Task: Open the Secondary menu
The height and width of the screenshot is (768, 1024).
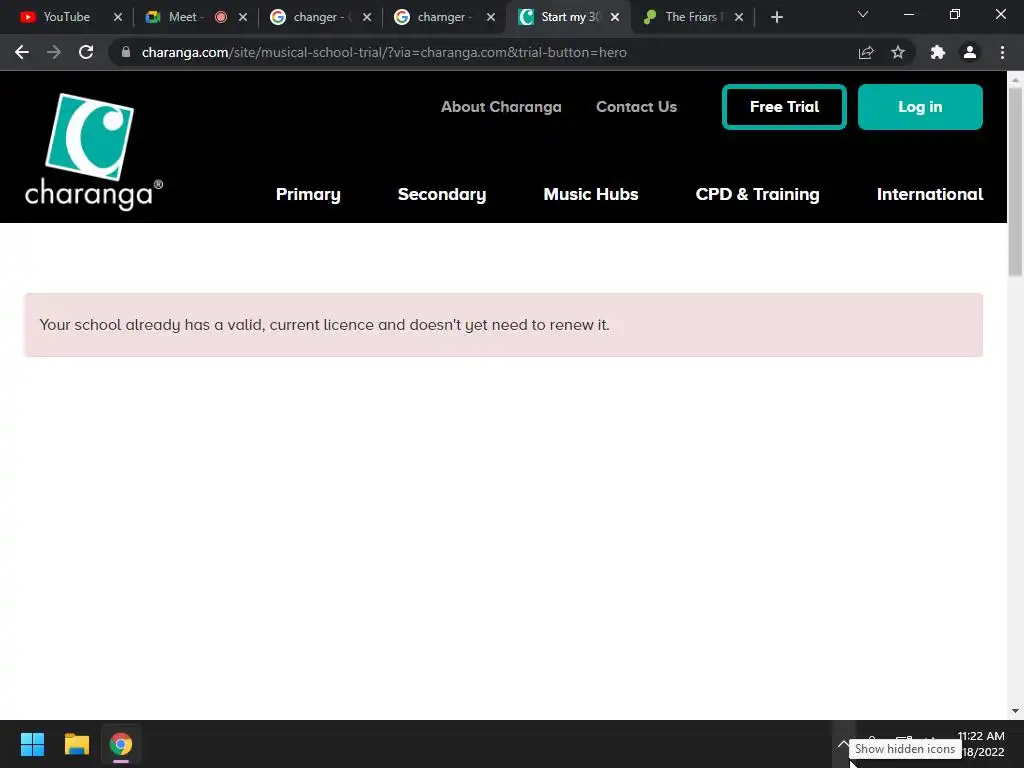Action: [442, 195]
